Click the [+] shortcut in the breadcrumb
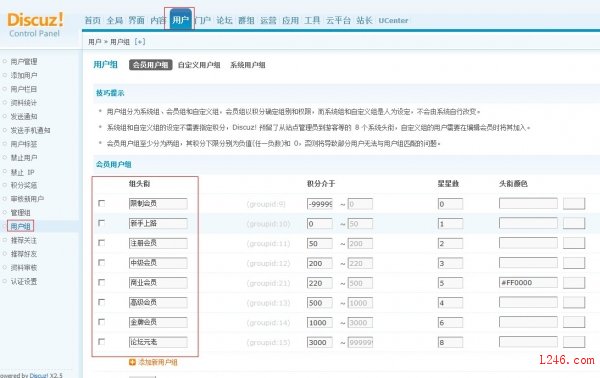This screenshot has height=378, width=600. pos(140,42)
